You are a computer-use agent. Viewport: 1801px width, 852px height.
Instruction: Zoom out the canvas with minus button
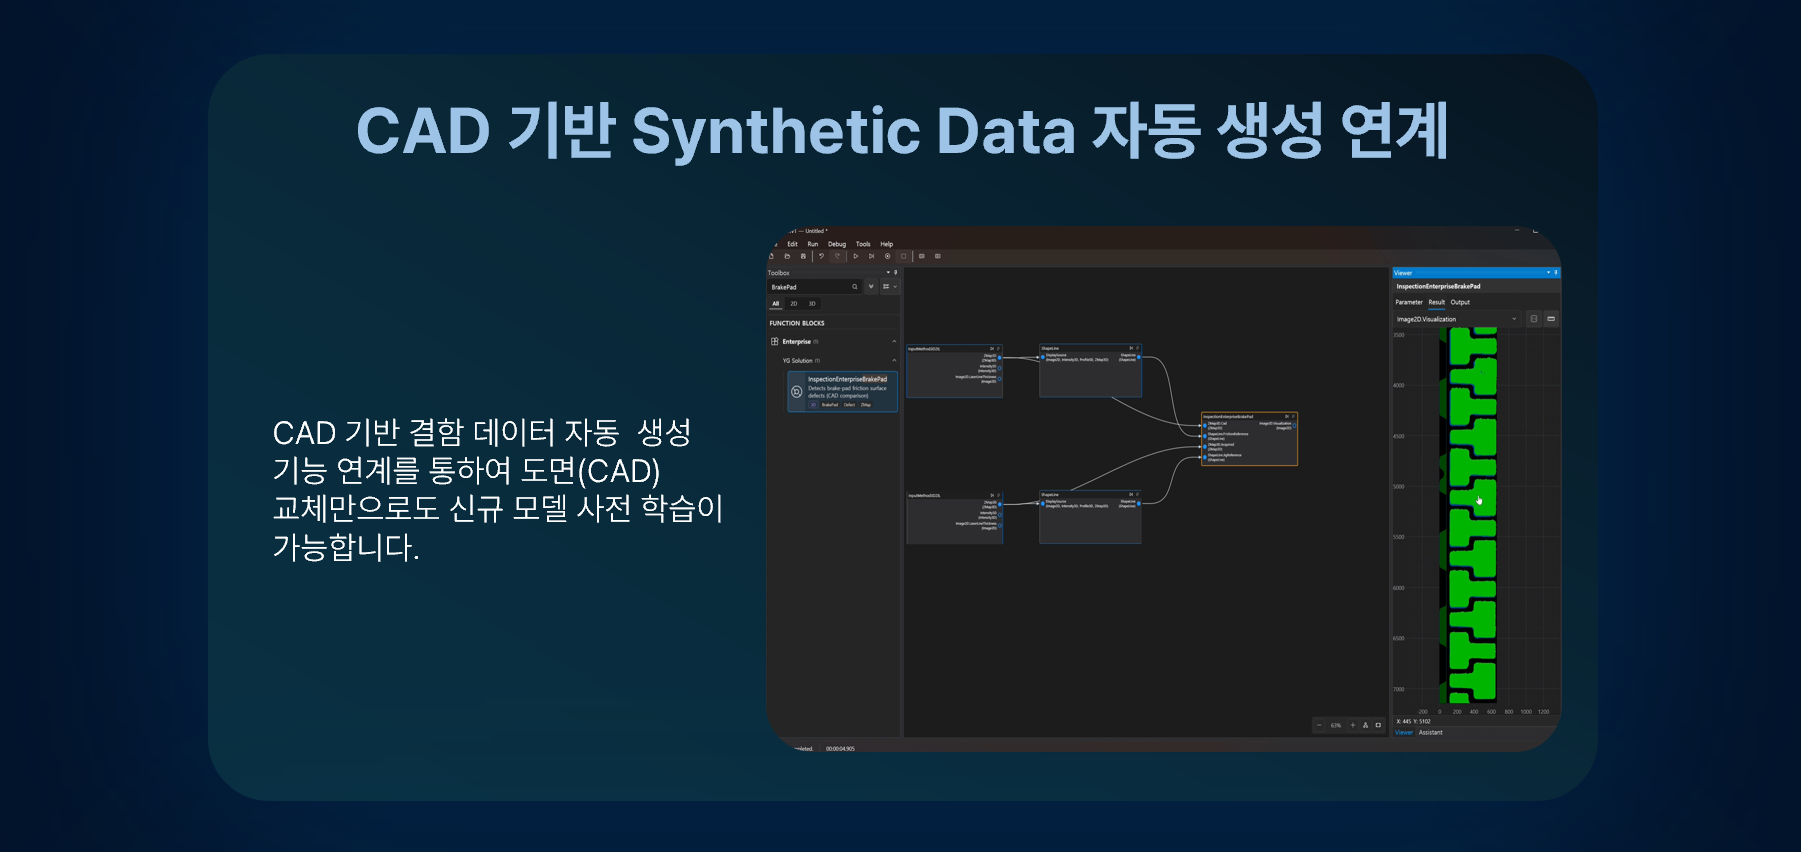click(1319, 725)
